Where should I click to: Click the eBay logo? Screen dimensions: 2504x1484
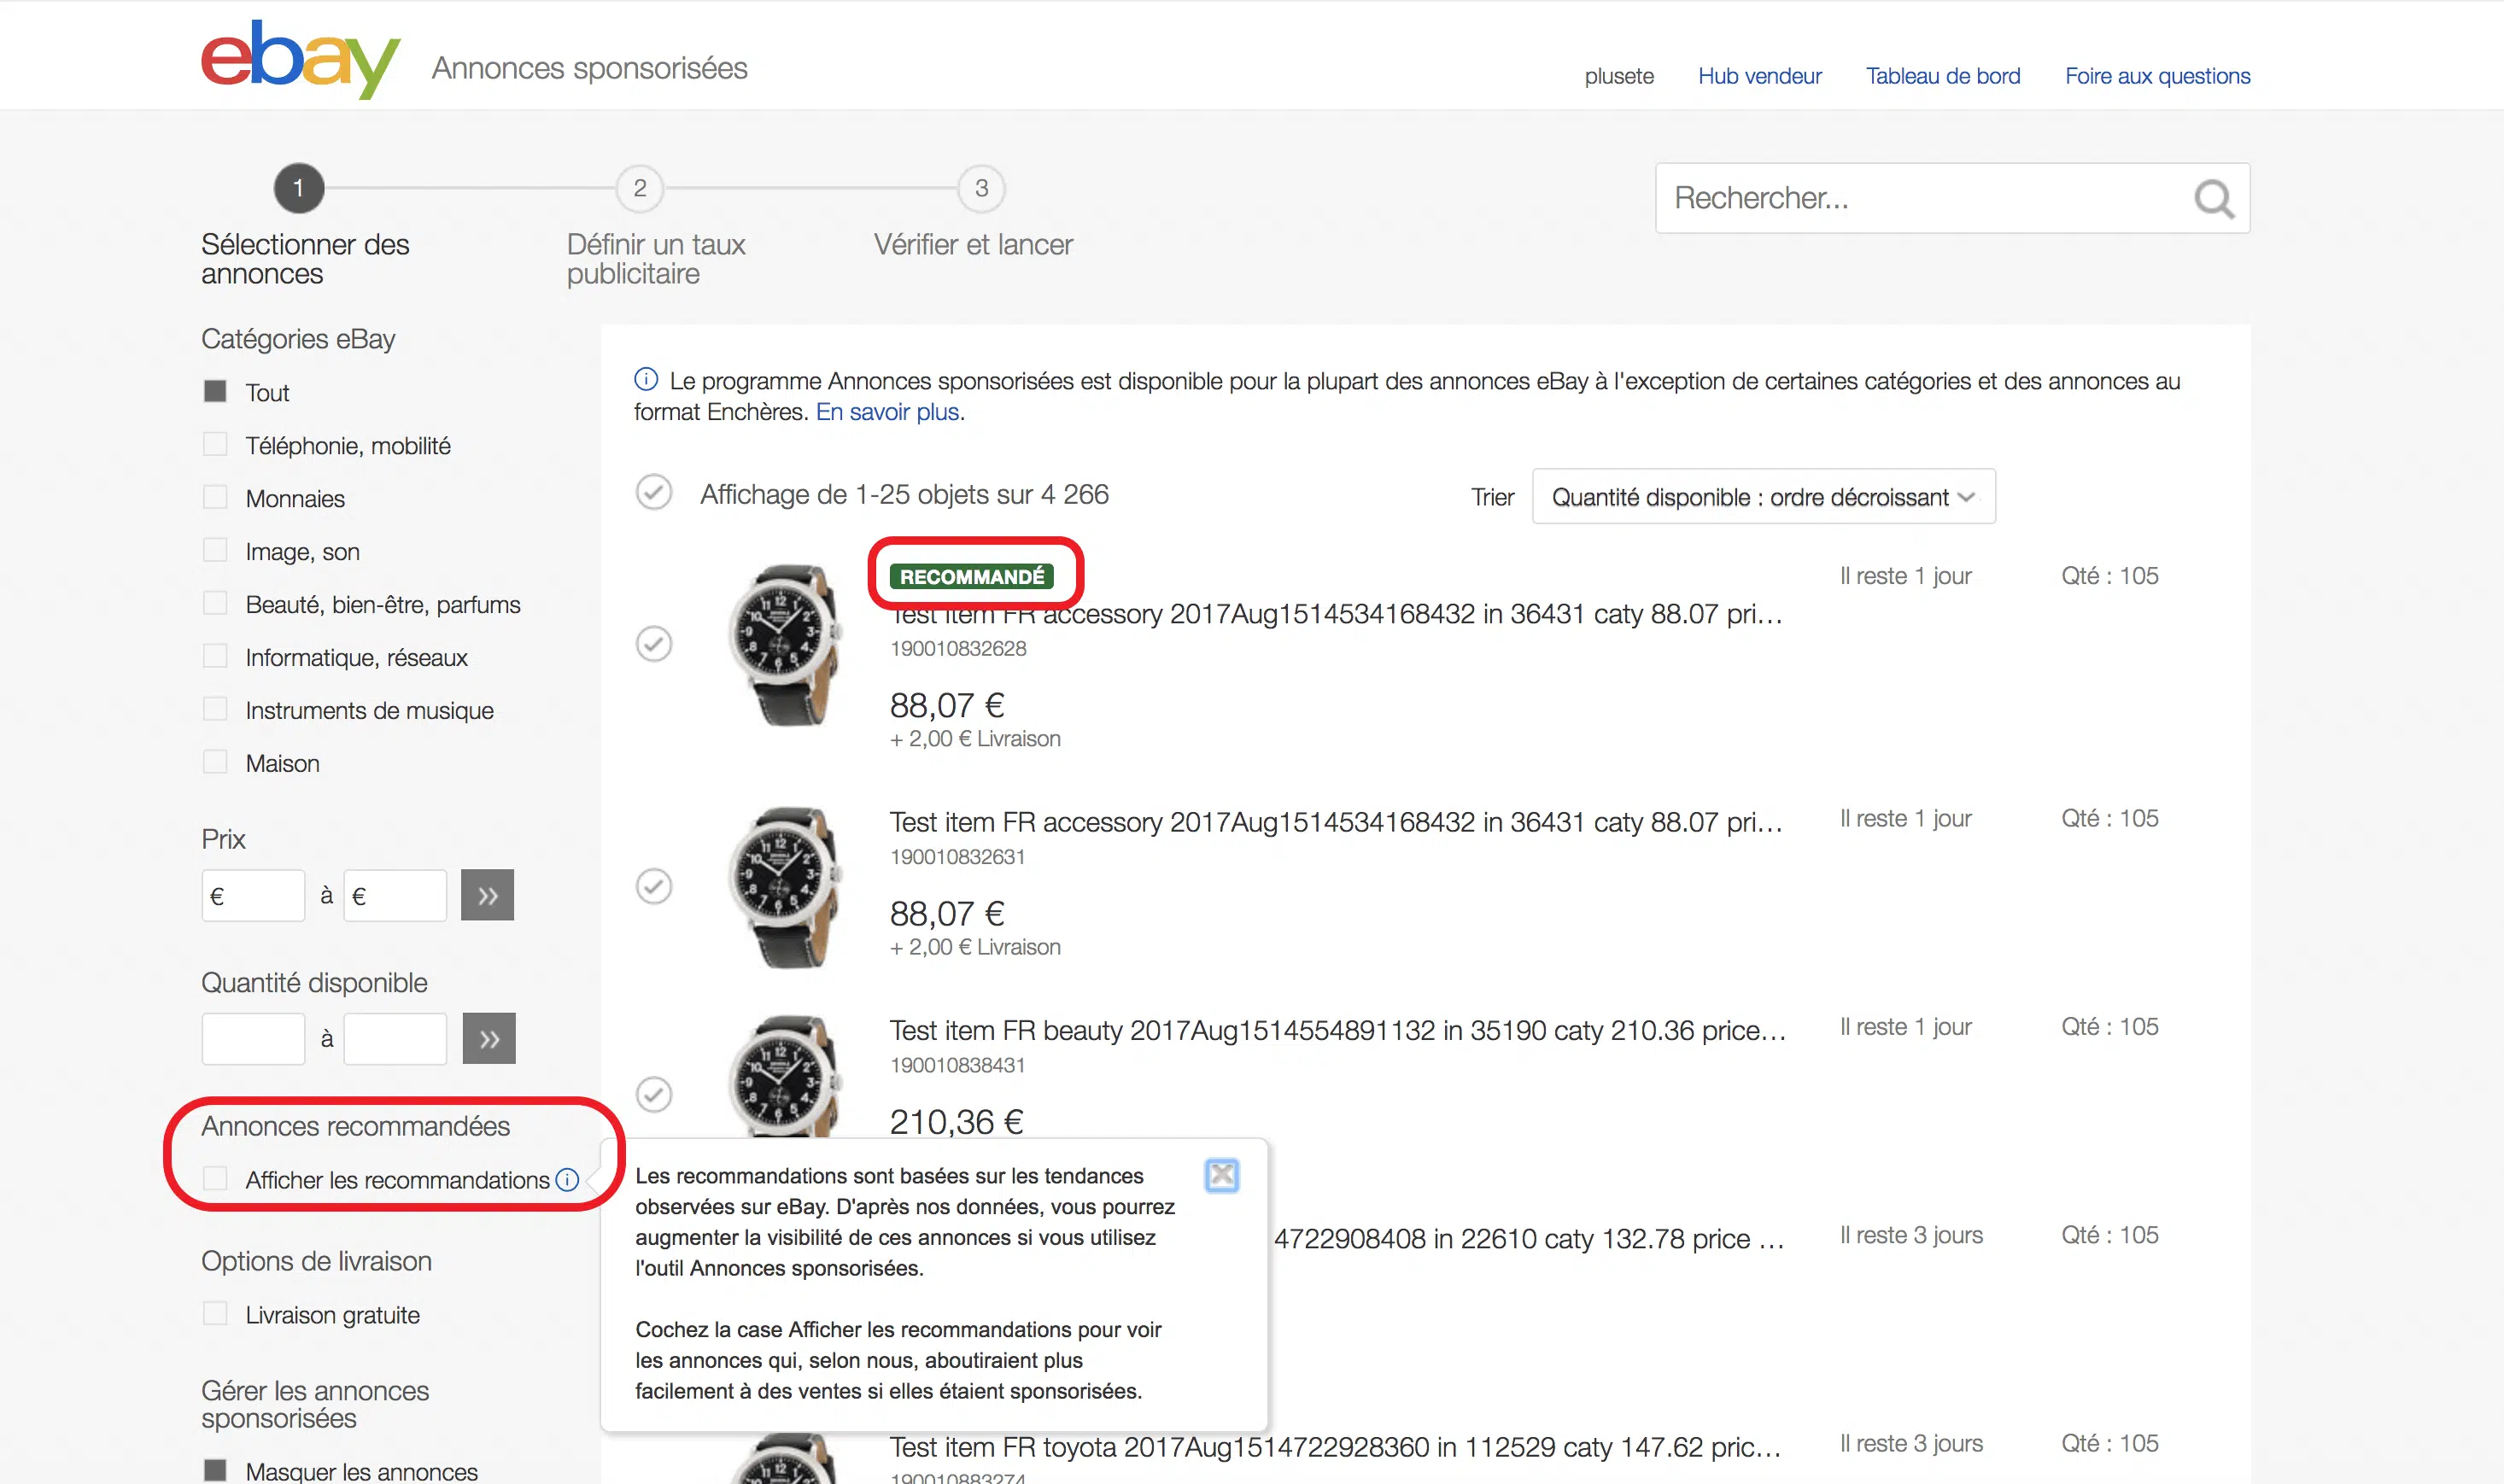pos(300,60)
